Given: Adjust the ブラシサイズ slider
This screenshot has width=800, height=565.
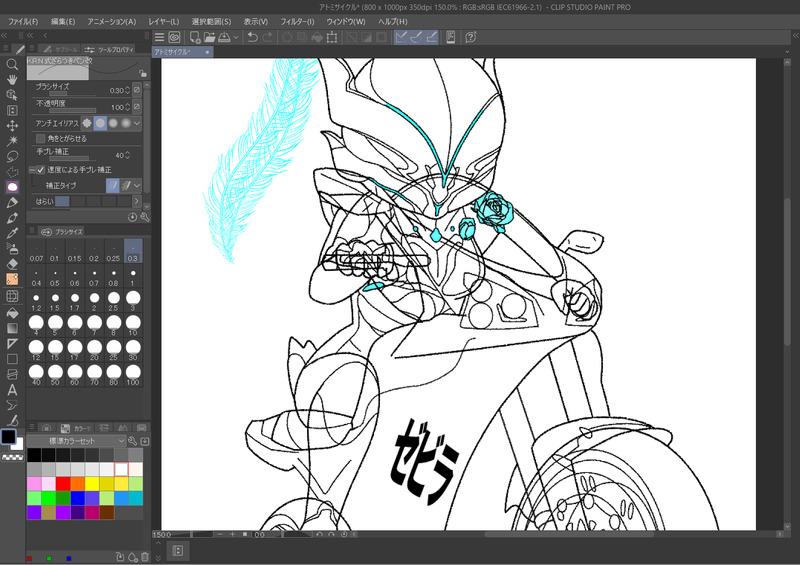Looking at the screenshot, I should (72, 94).
